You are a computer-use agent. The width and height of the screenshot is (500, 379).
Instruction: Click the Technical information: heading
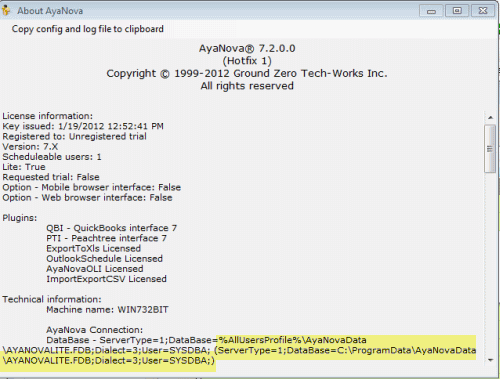[x=52, y=299]
